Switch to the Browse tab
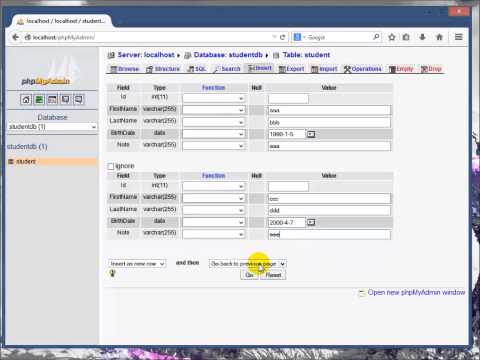This screenshot has width=480, height=360. [125, 69]
